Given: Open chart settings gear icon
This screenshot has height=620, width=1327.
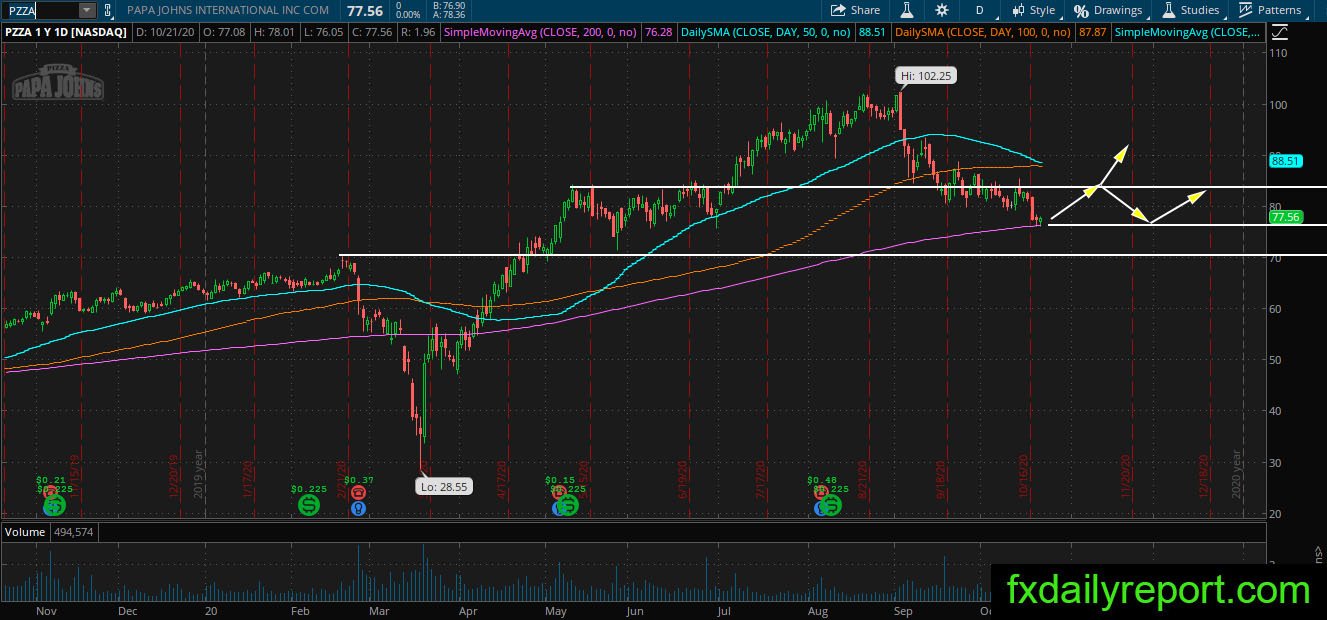Looking at the screenshot, I should [942, 10].
